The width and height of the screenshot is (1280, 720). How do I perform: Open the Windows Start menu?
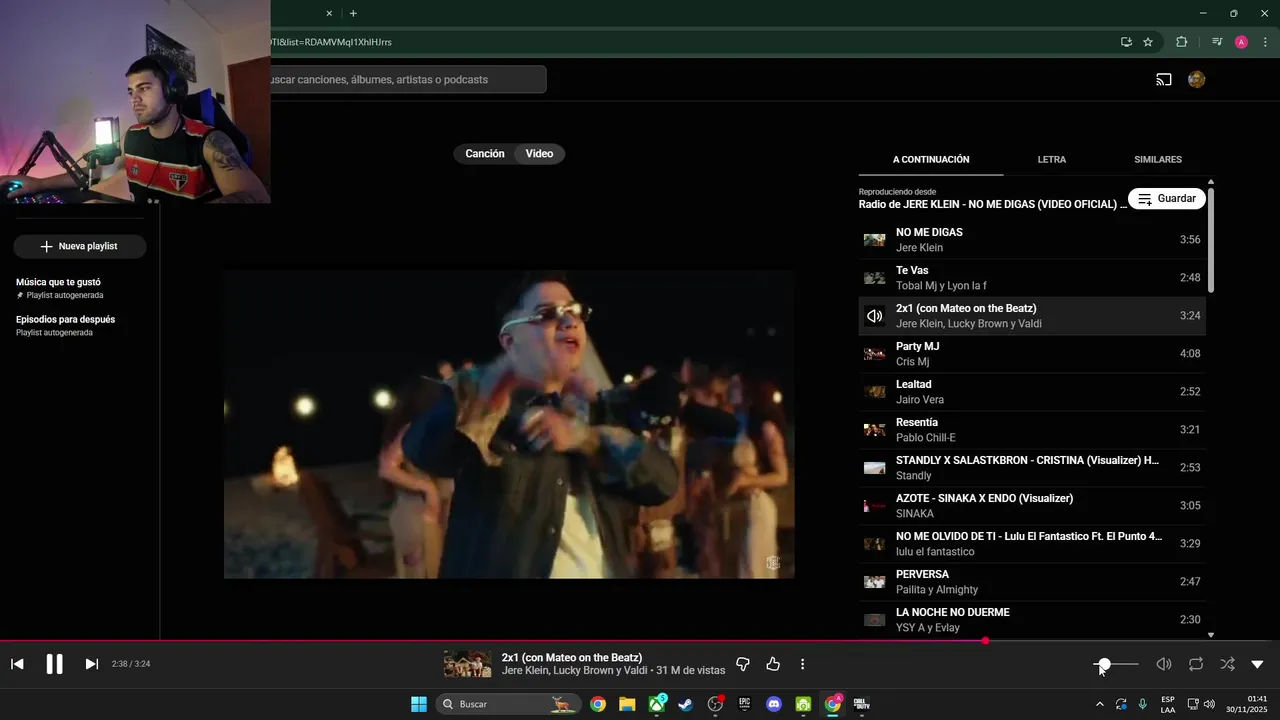click(419, 704)
